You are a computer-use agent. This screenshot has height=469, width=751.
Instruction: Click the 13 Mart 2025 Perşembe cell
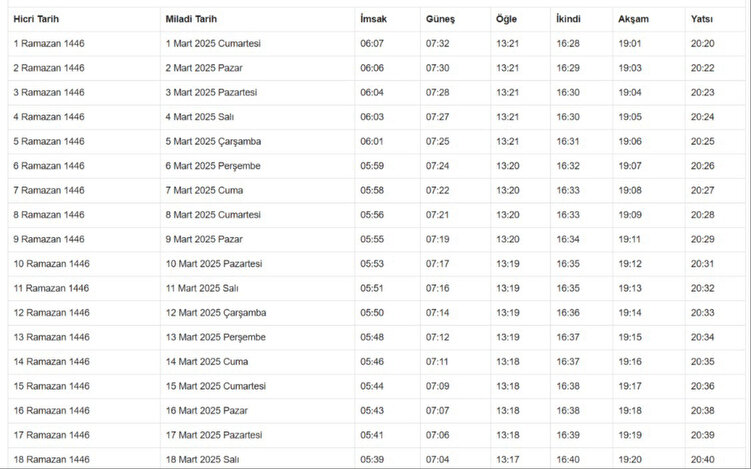click(x=217, y=337)
